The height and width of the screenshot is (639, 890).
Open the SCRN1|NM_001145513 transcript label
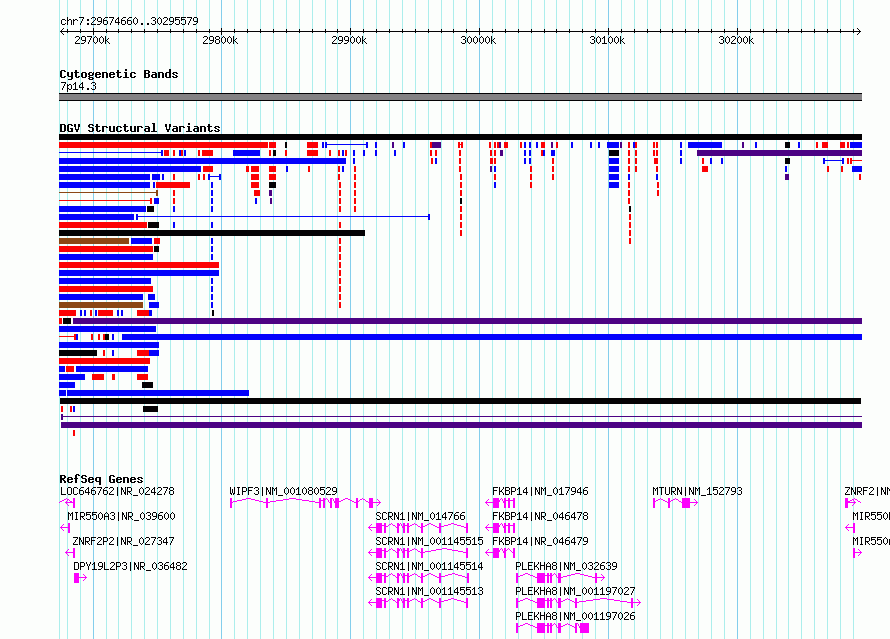click(429, 591)
